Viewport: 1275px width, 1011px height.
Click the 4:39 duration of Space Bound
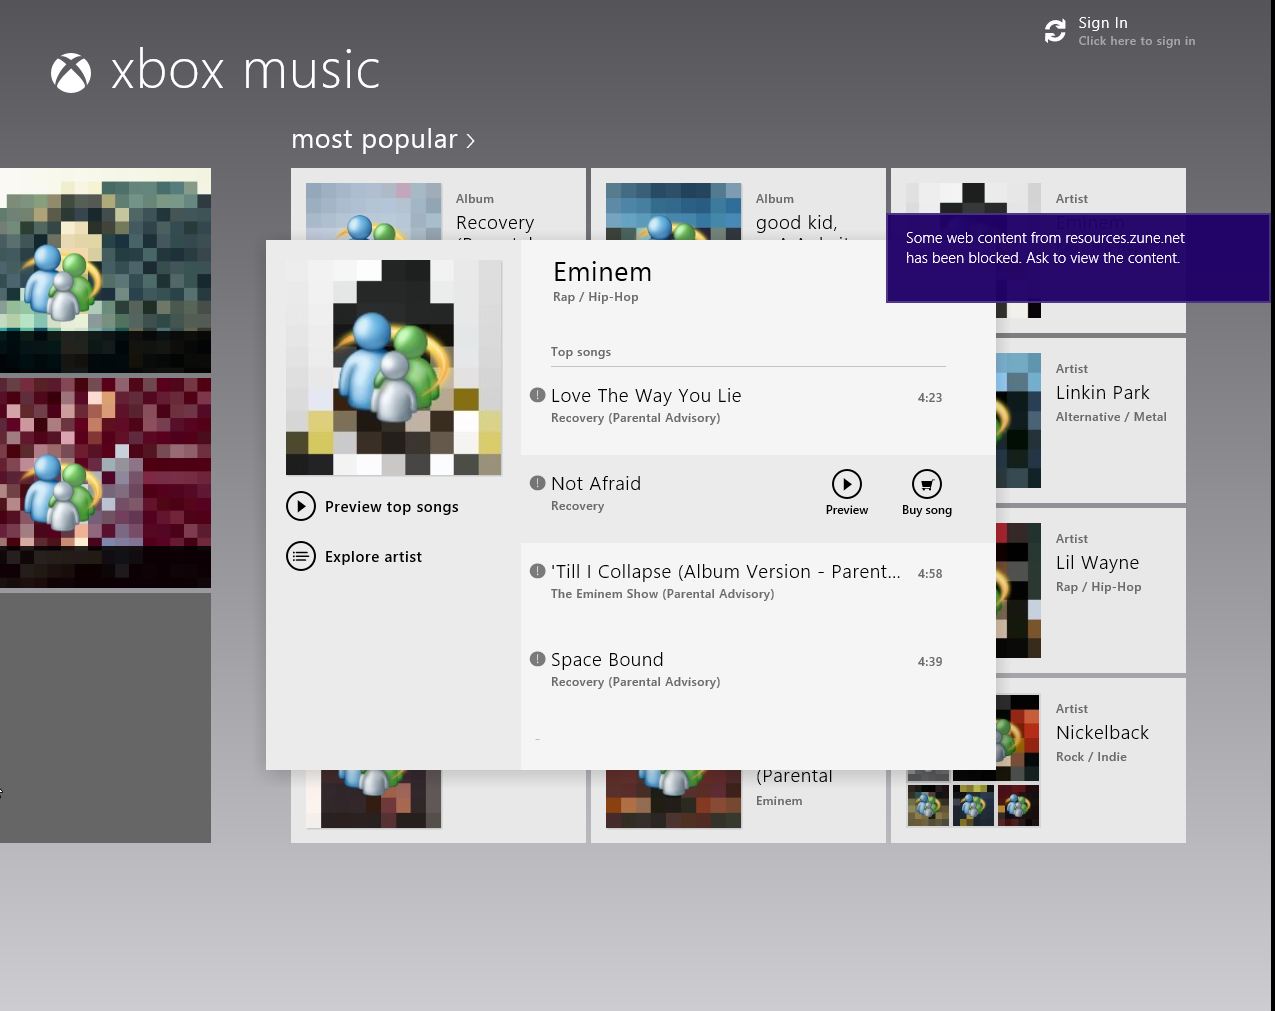(930, 661)
